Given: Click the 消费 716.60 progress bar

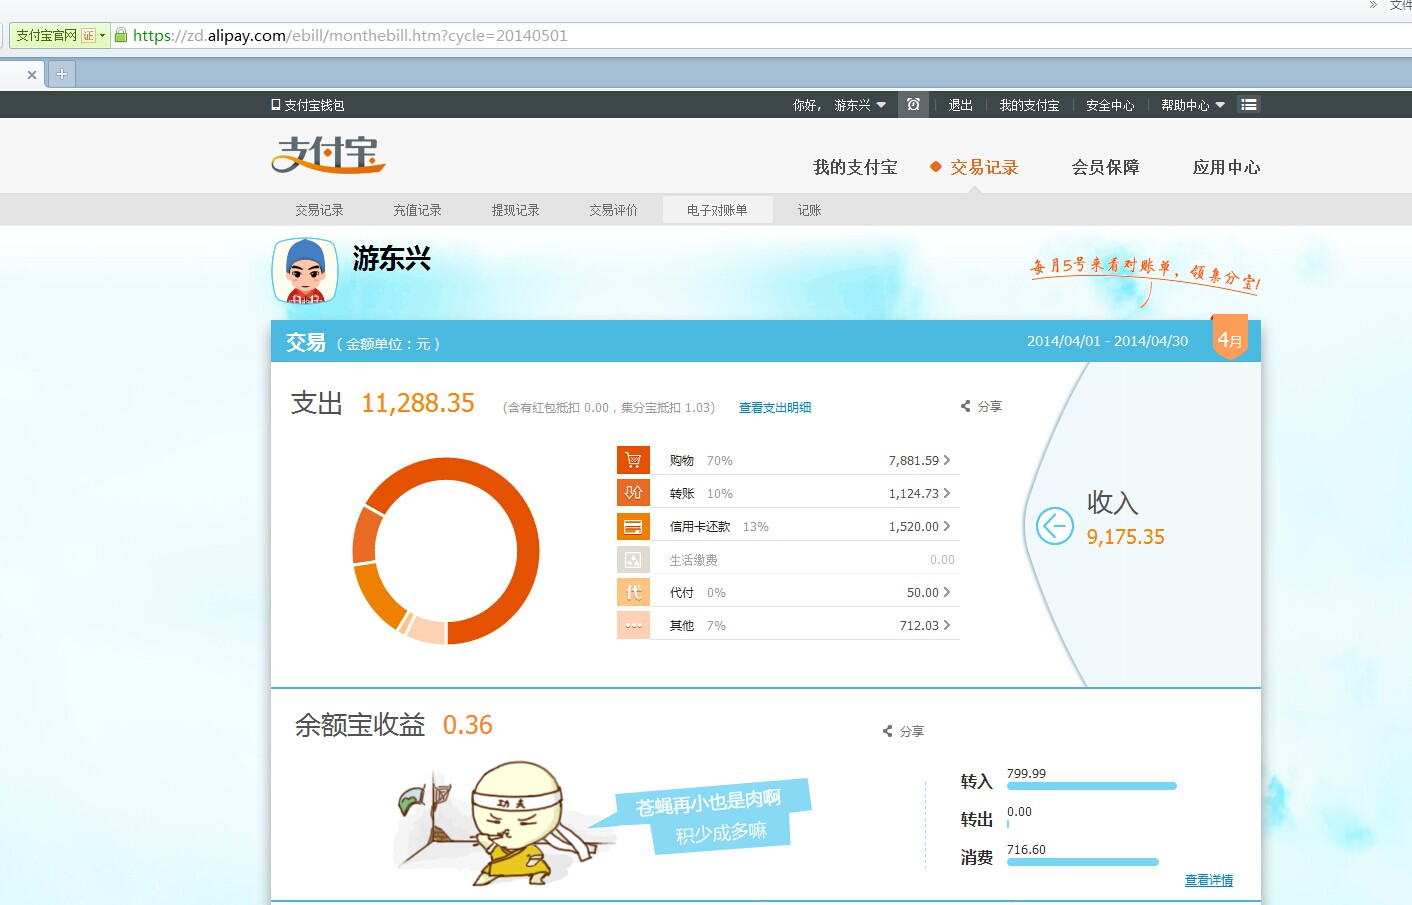Looking at the screenshot, I should click(x=1082, y=862).
